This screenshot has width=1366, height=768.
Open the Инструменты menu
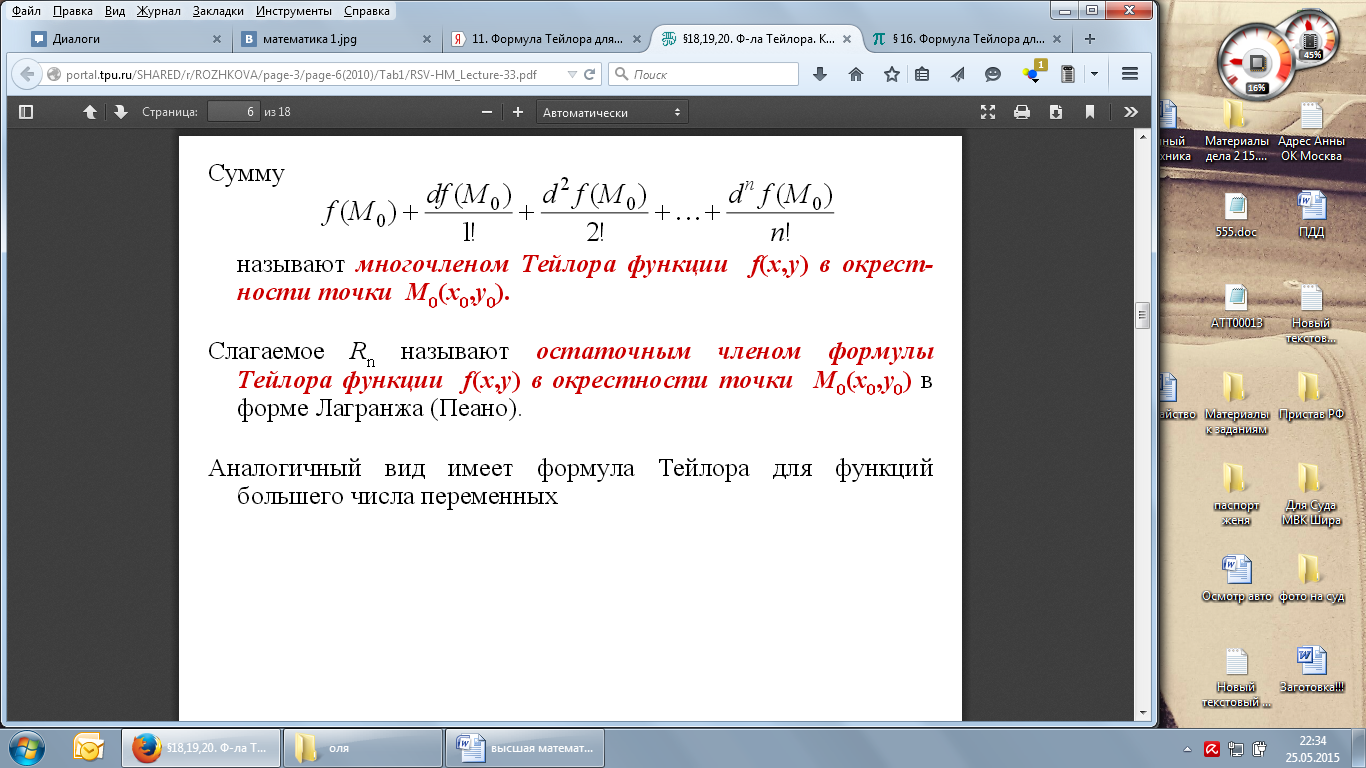[x=295, y=12]
